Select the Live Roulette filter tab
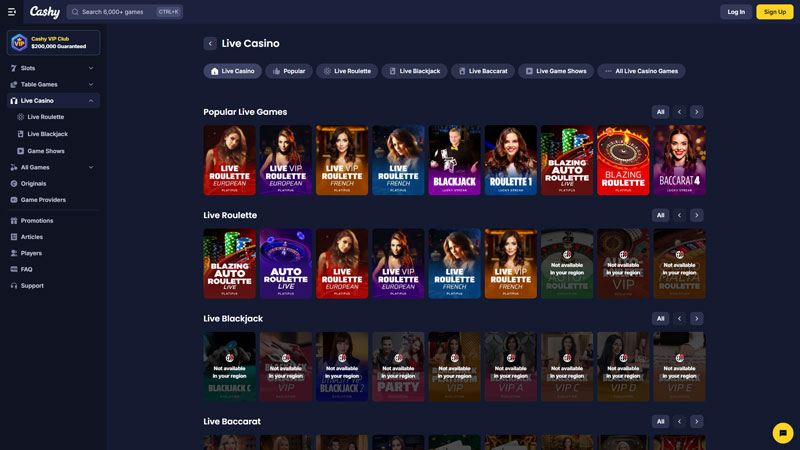 (x=347, y=71)
